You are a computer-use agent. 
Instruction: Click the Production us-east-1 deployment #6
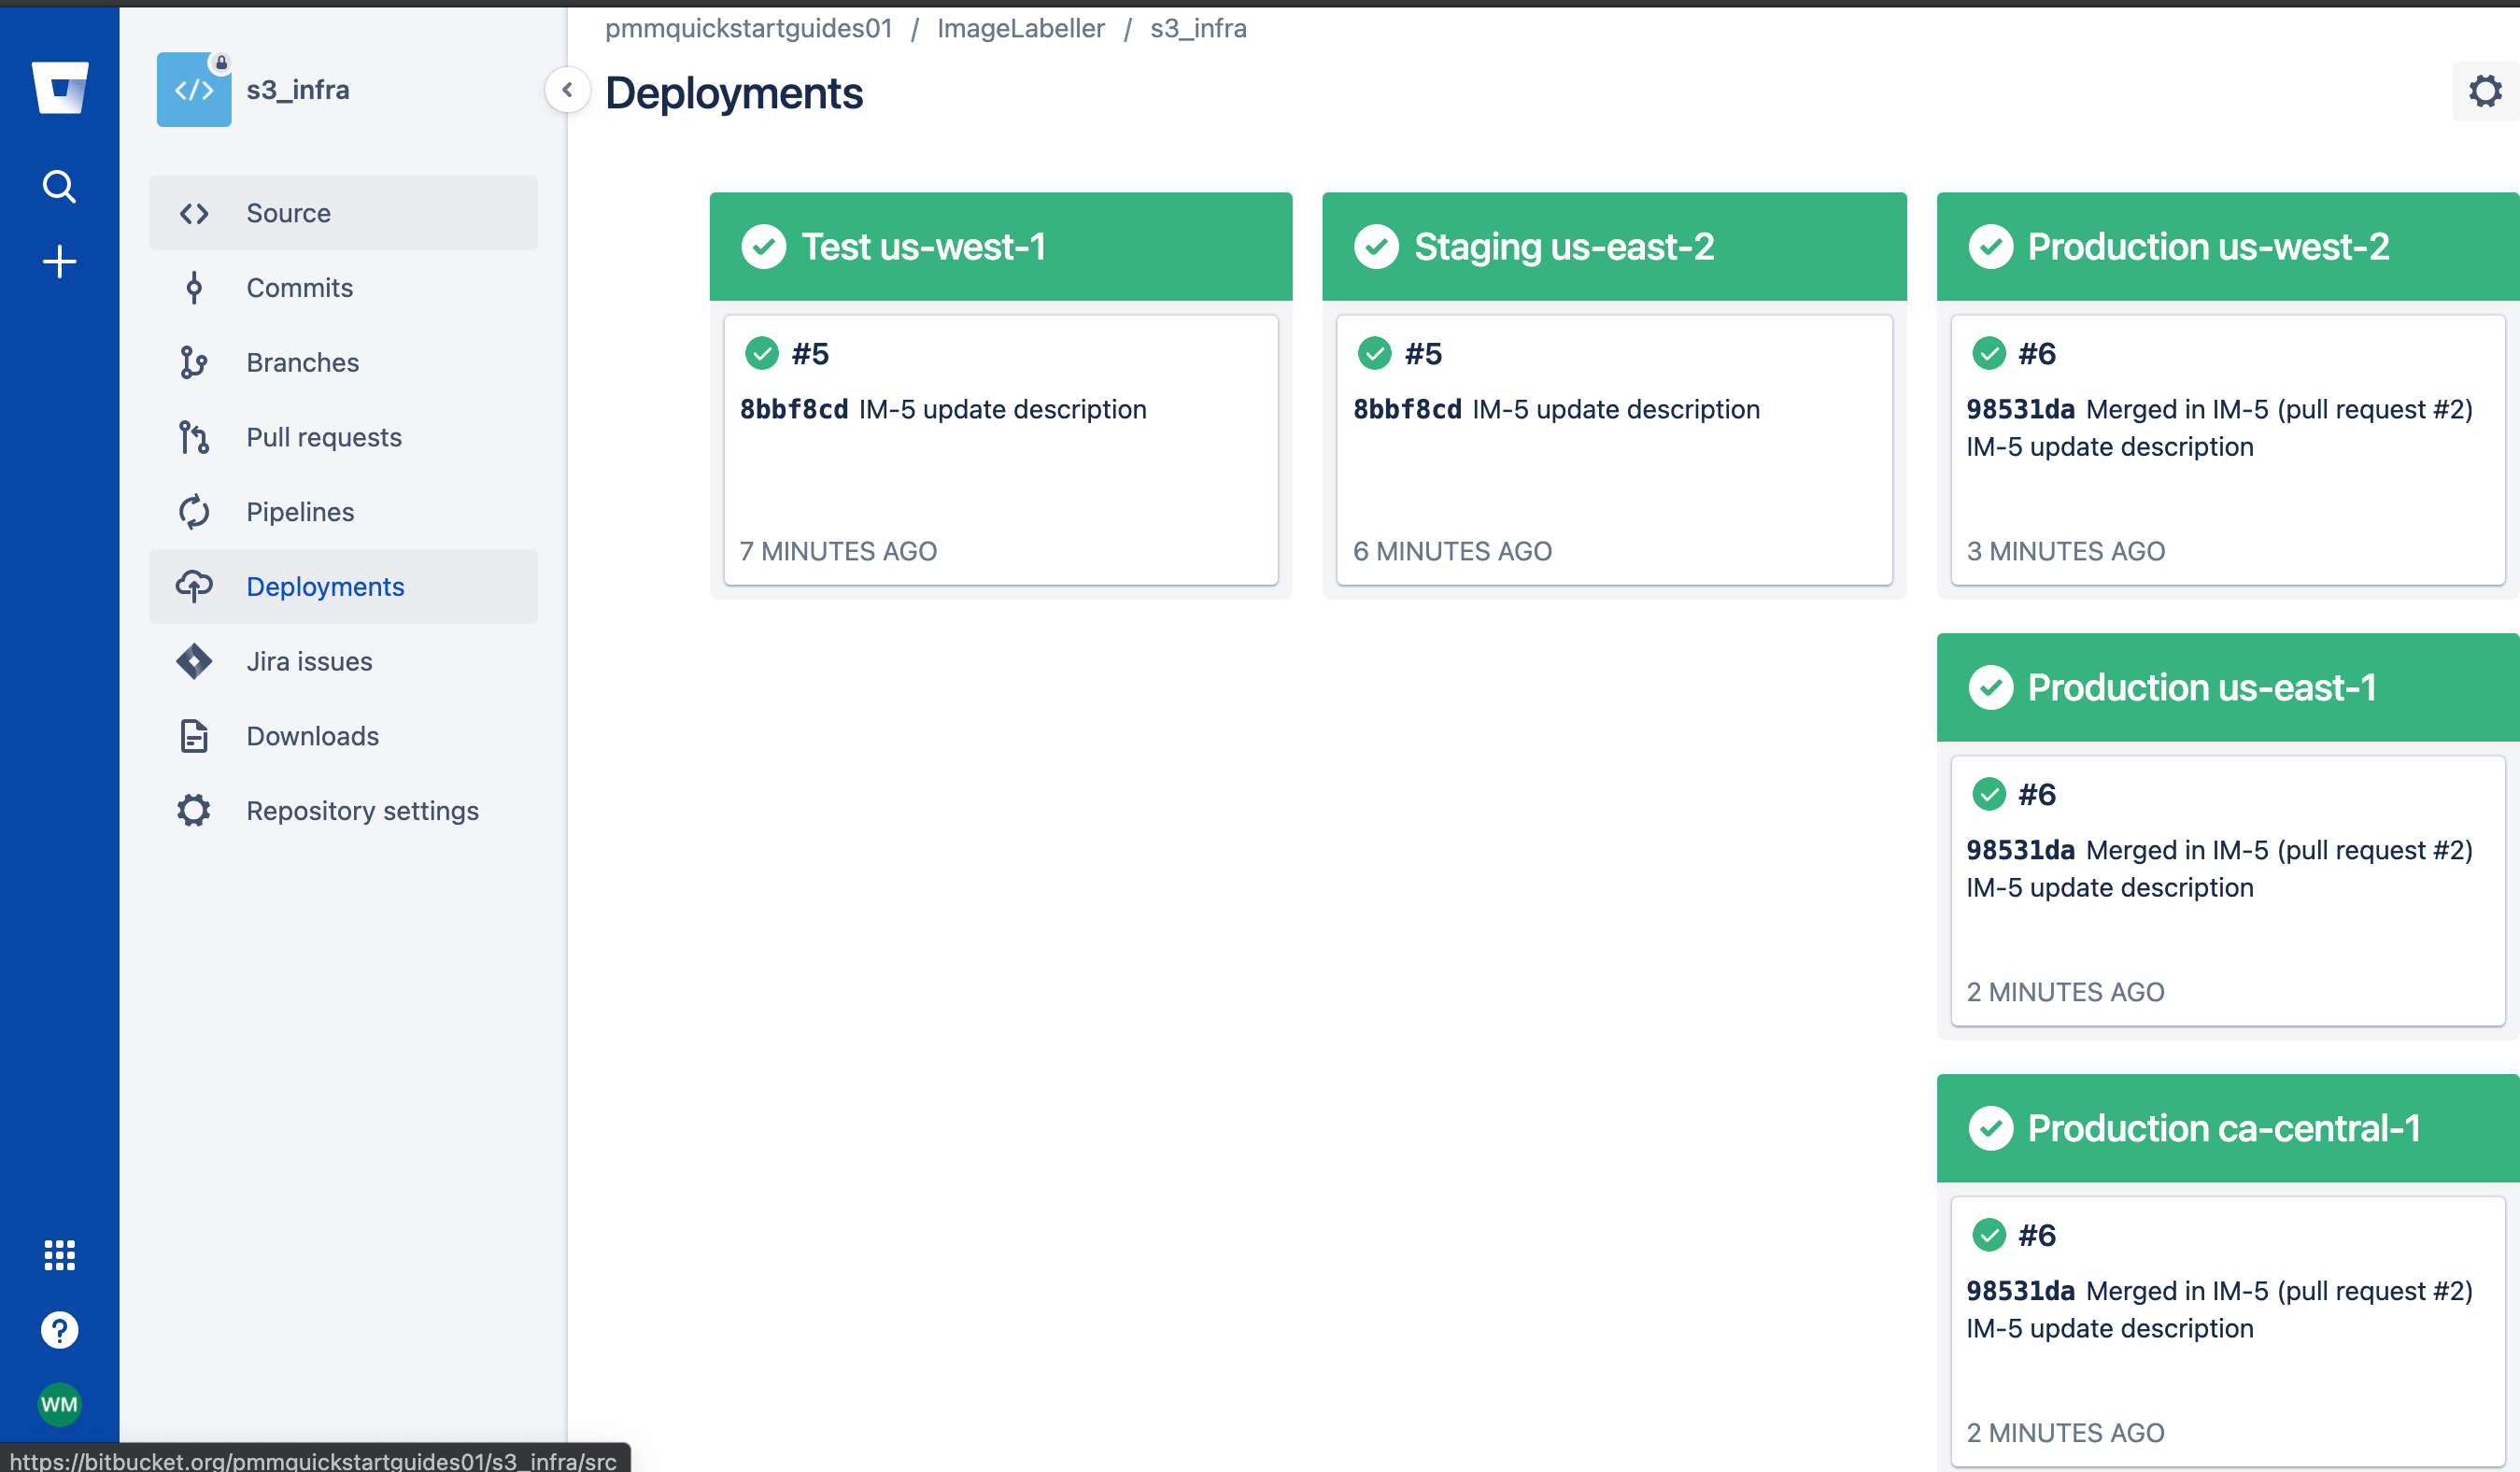tap(2038, 794)
